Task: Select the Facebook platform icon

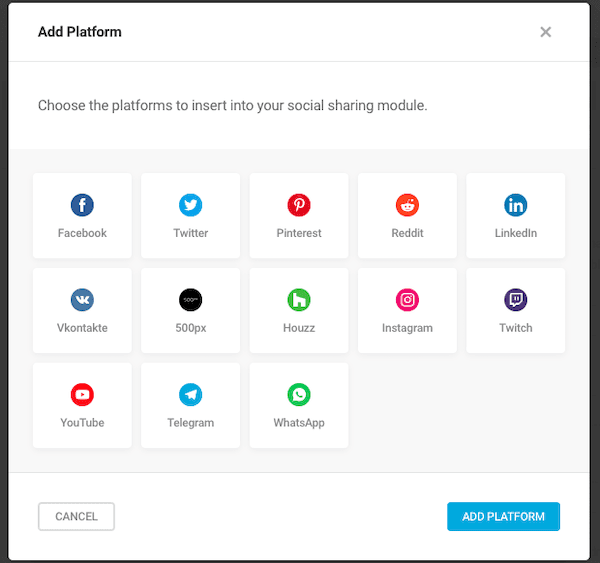Action: (x=82, y=205)
